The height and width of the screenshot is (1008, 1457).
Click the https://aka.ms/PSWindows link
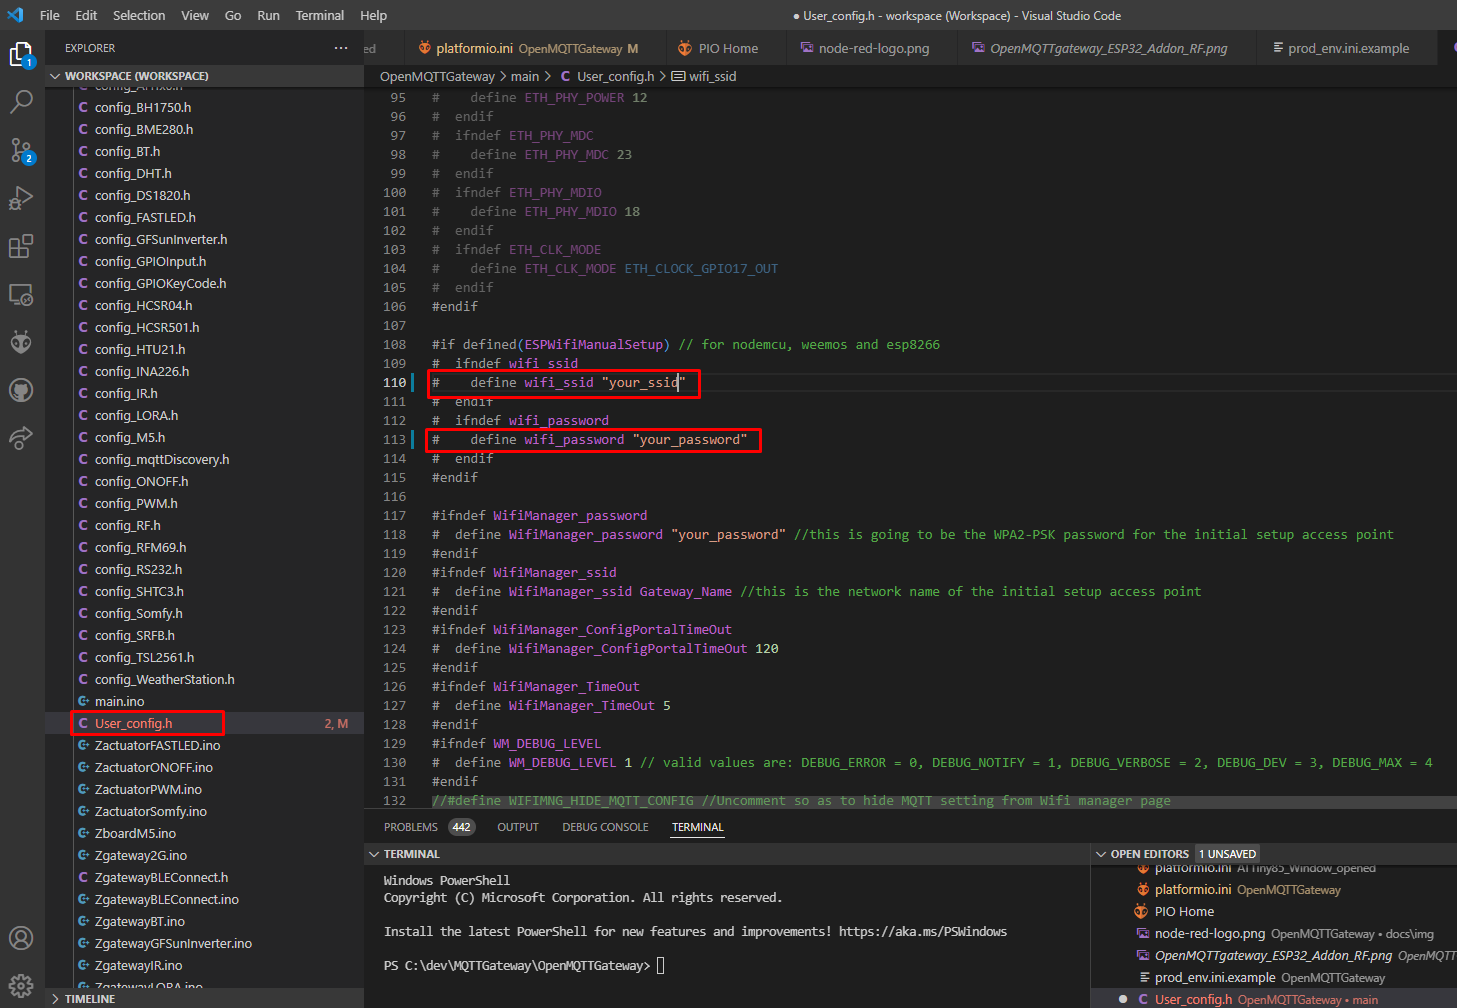point(922,931)
